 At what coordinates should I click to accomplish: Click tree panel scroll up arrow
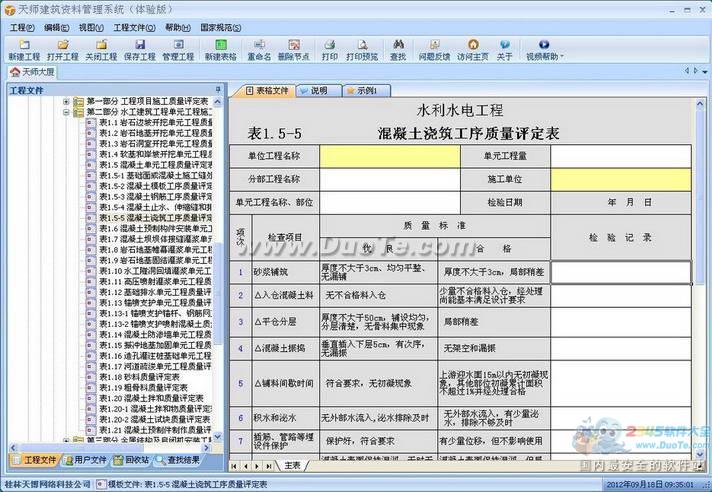click(x=218, y=102)
